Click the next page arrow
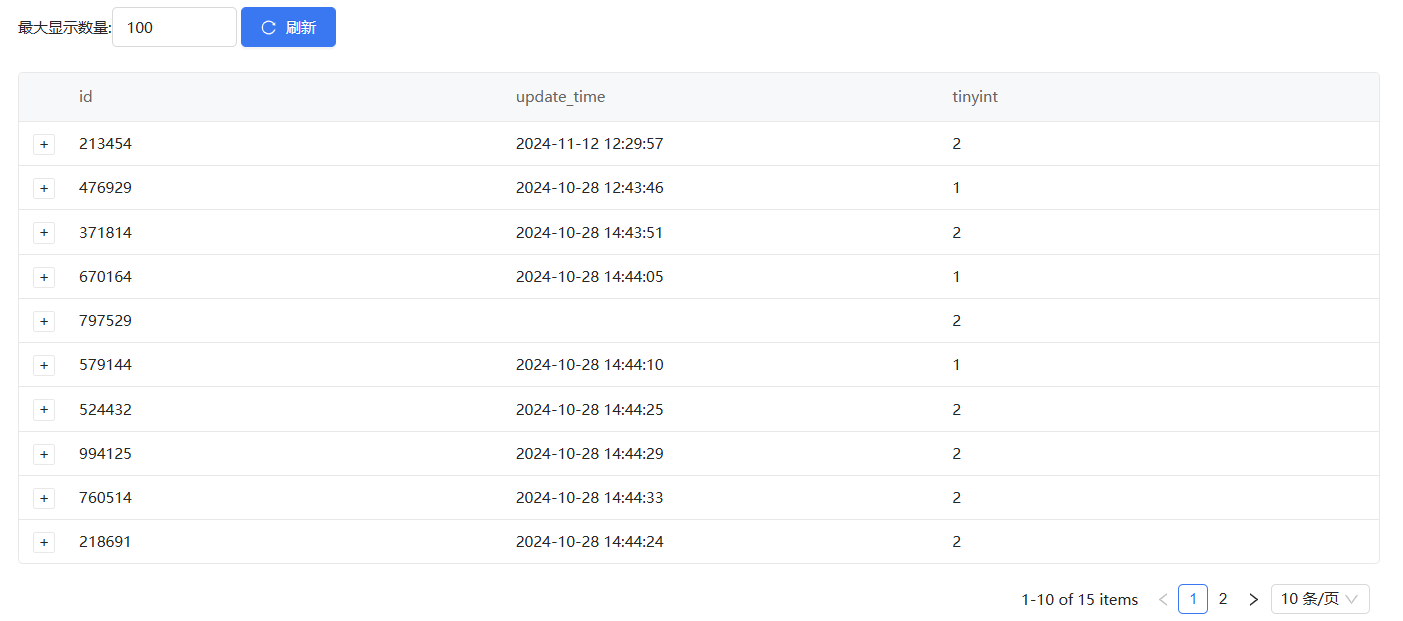The image size is (1403, 621). [1253, 599]
